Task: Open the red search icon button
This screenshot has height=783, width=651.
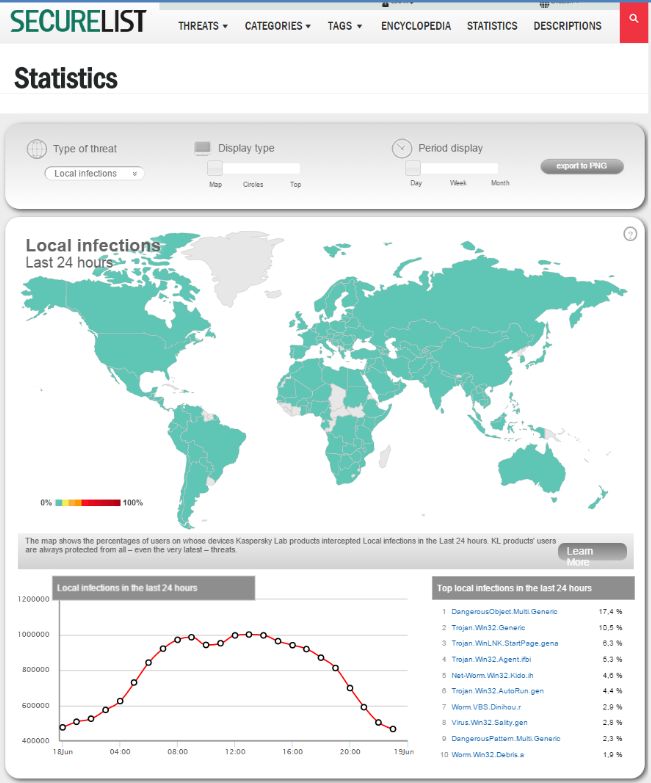Action: [634, 22]
